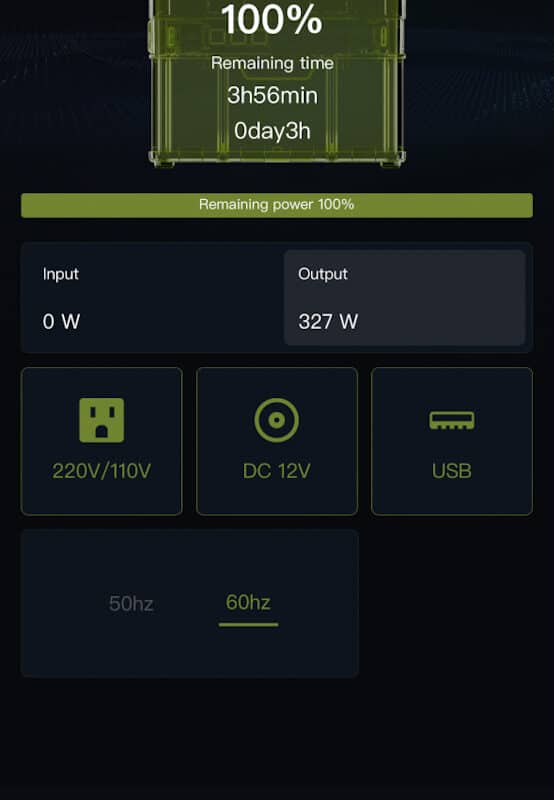
Task: Tap the AC outlet socket icon
Action: [x=102, y=420]
